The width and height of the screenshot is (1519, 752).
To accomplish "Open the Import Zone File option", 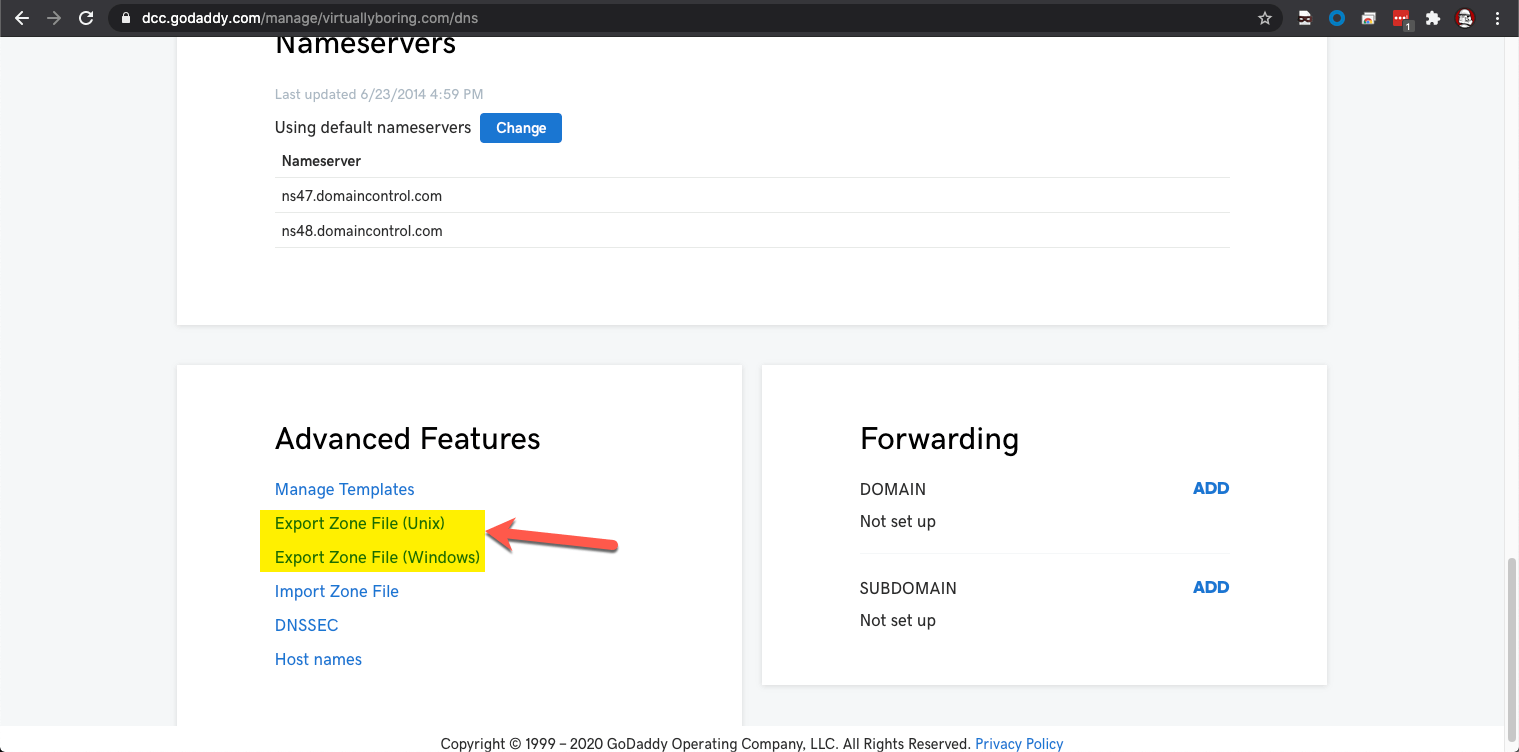I will (336, 591).
